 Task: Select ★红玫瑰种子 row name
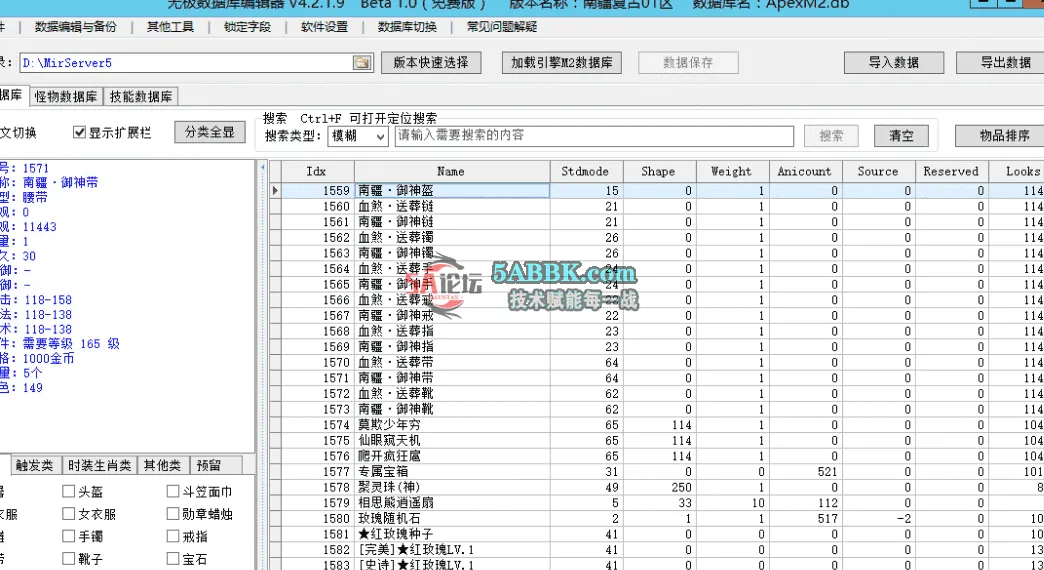click(452, 534)
